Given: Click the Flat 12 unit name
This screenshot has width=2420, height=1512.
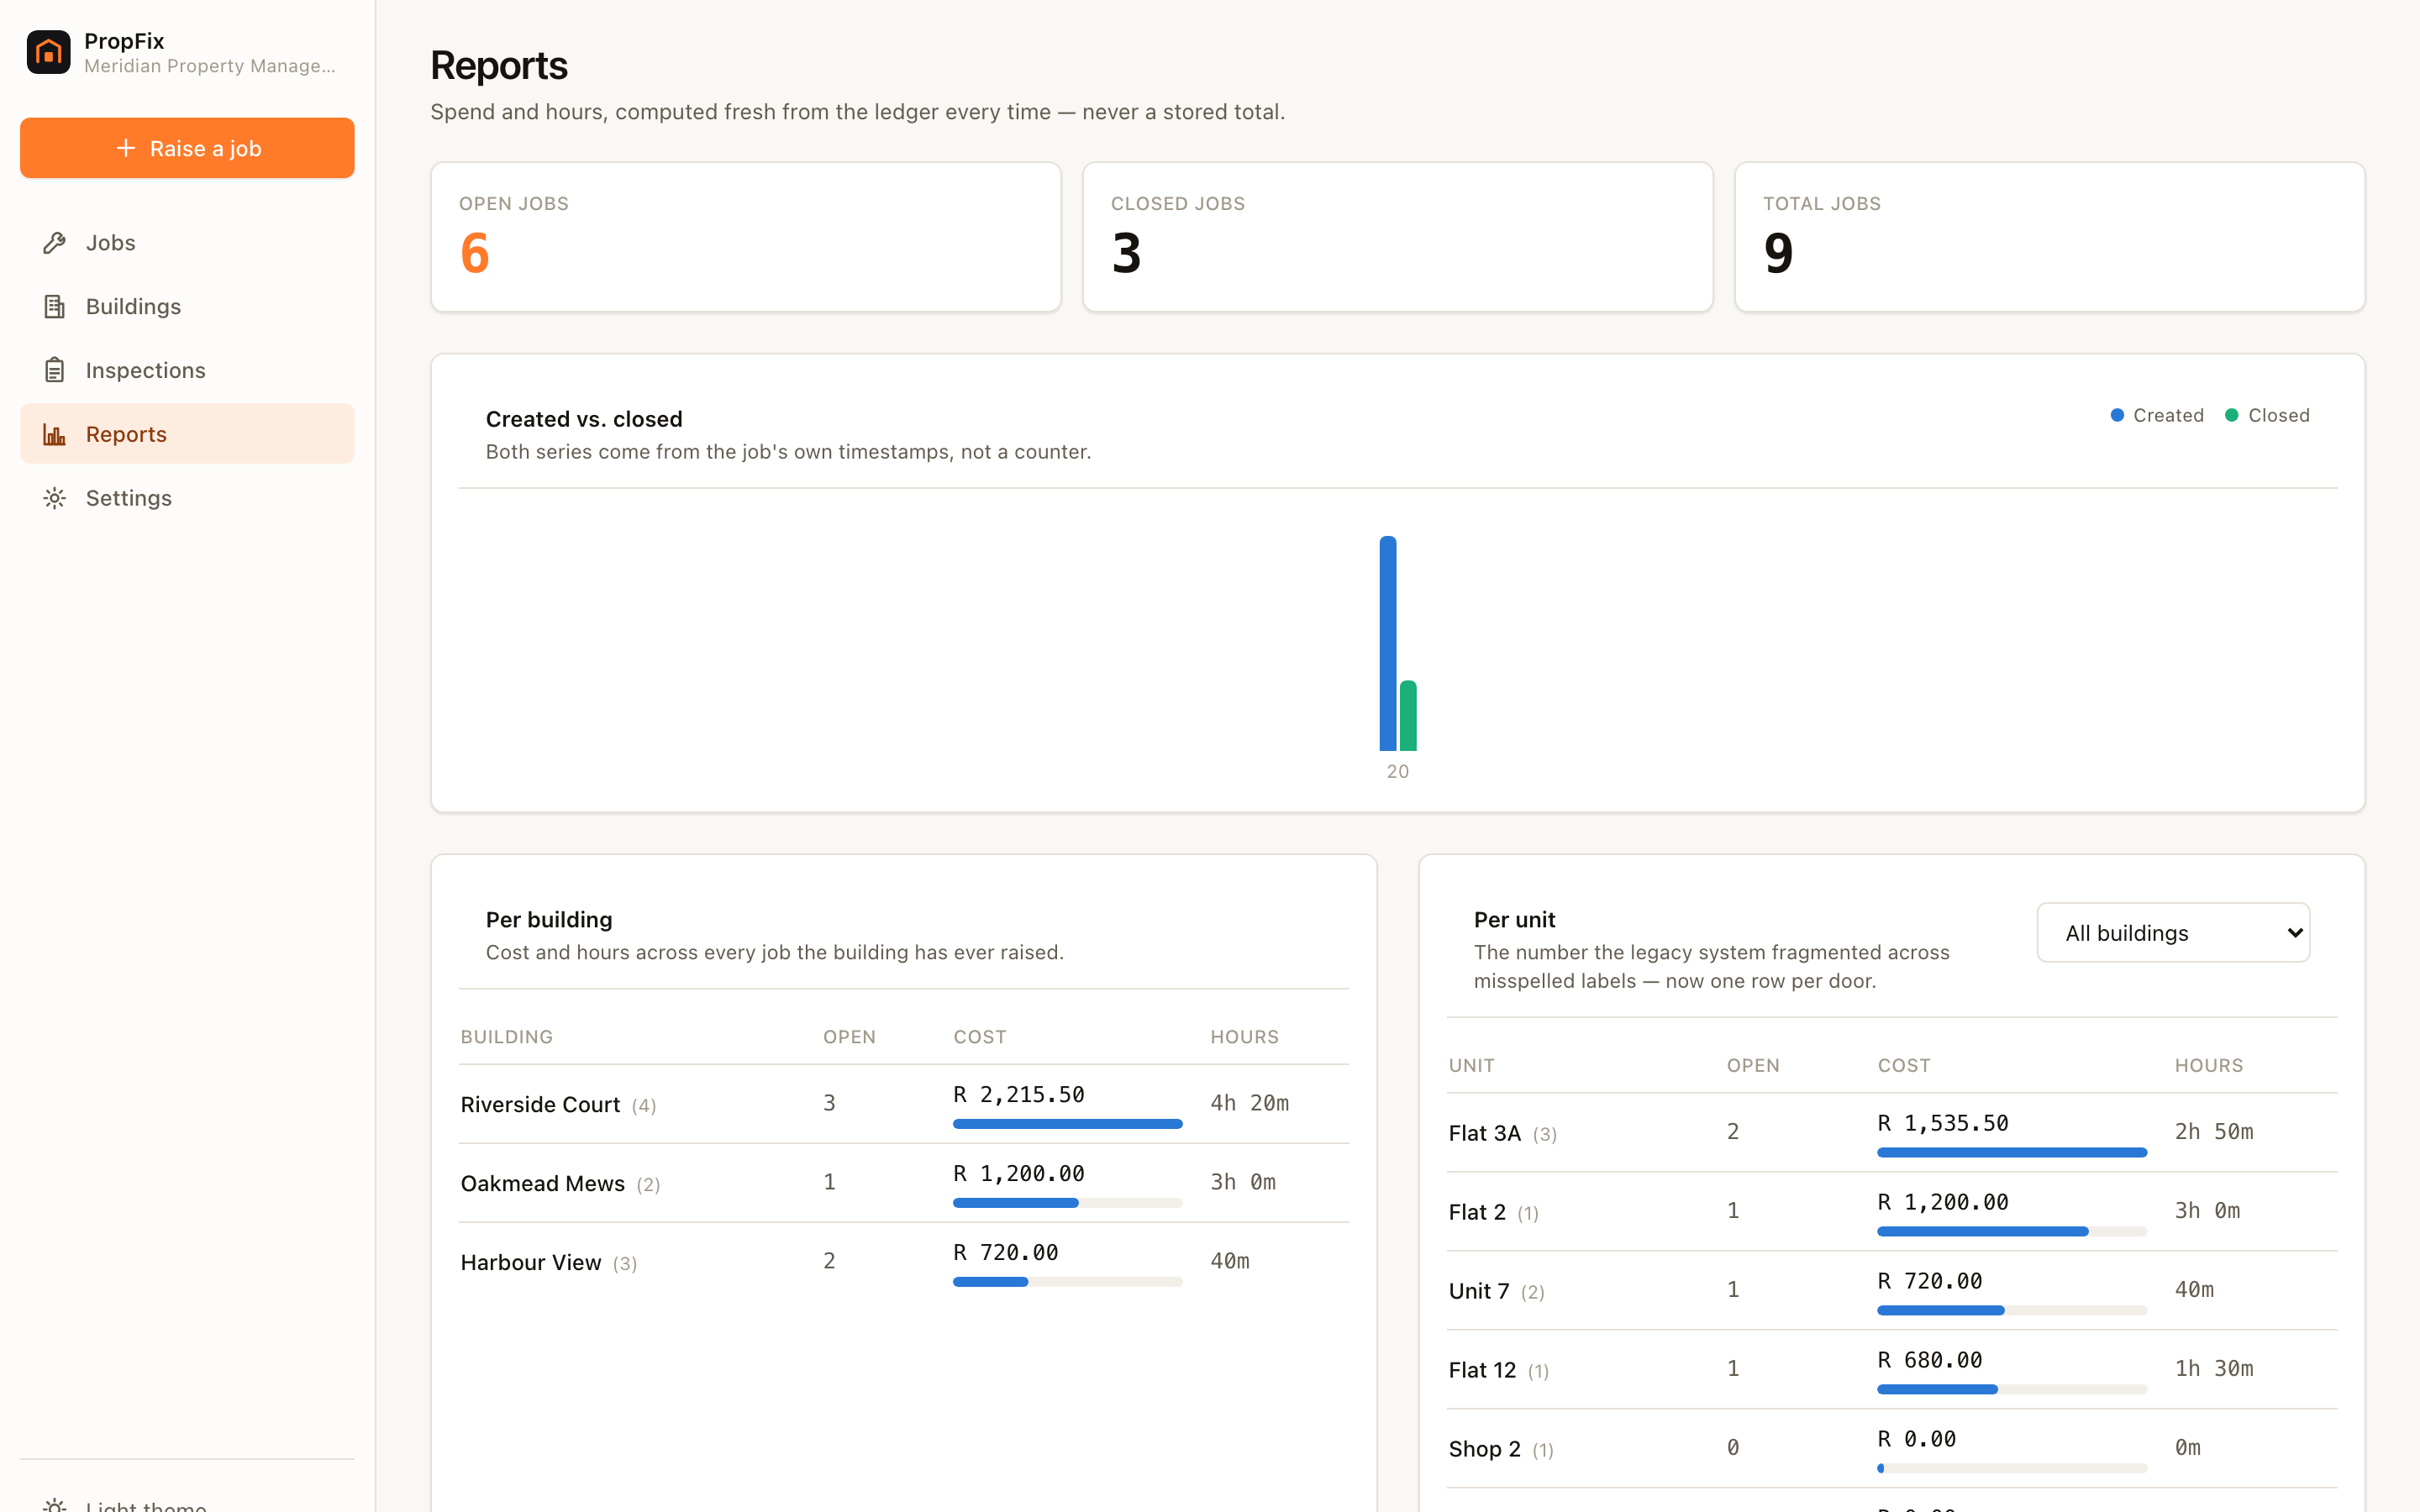Looking at the screenshot, I should point(1482,1370).
